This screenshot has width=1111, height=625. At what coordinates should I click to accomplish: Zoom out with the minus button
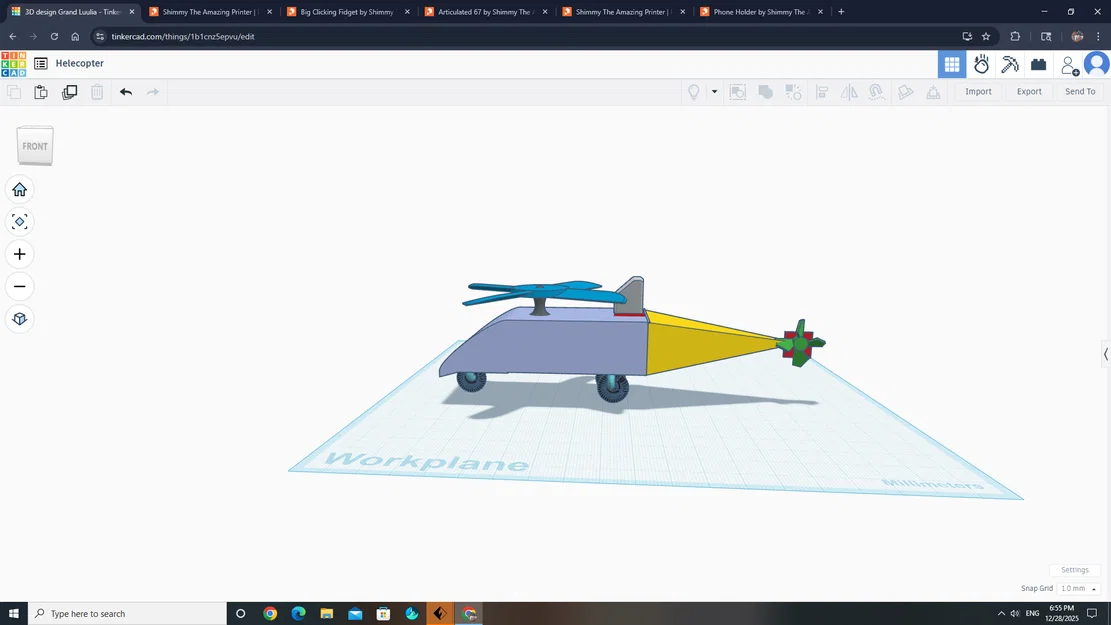pyautogui.click(x=19, y=286)
